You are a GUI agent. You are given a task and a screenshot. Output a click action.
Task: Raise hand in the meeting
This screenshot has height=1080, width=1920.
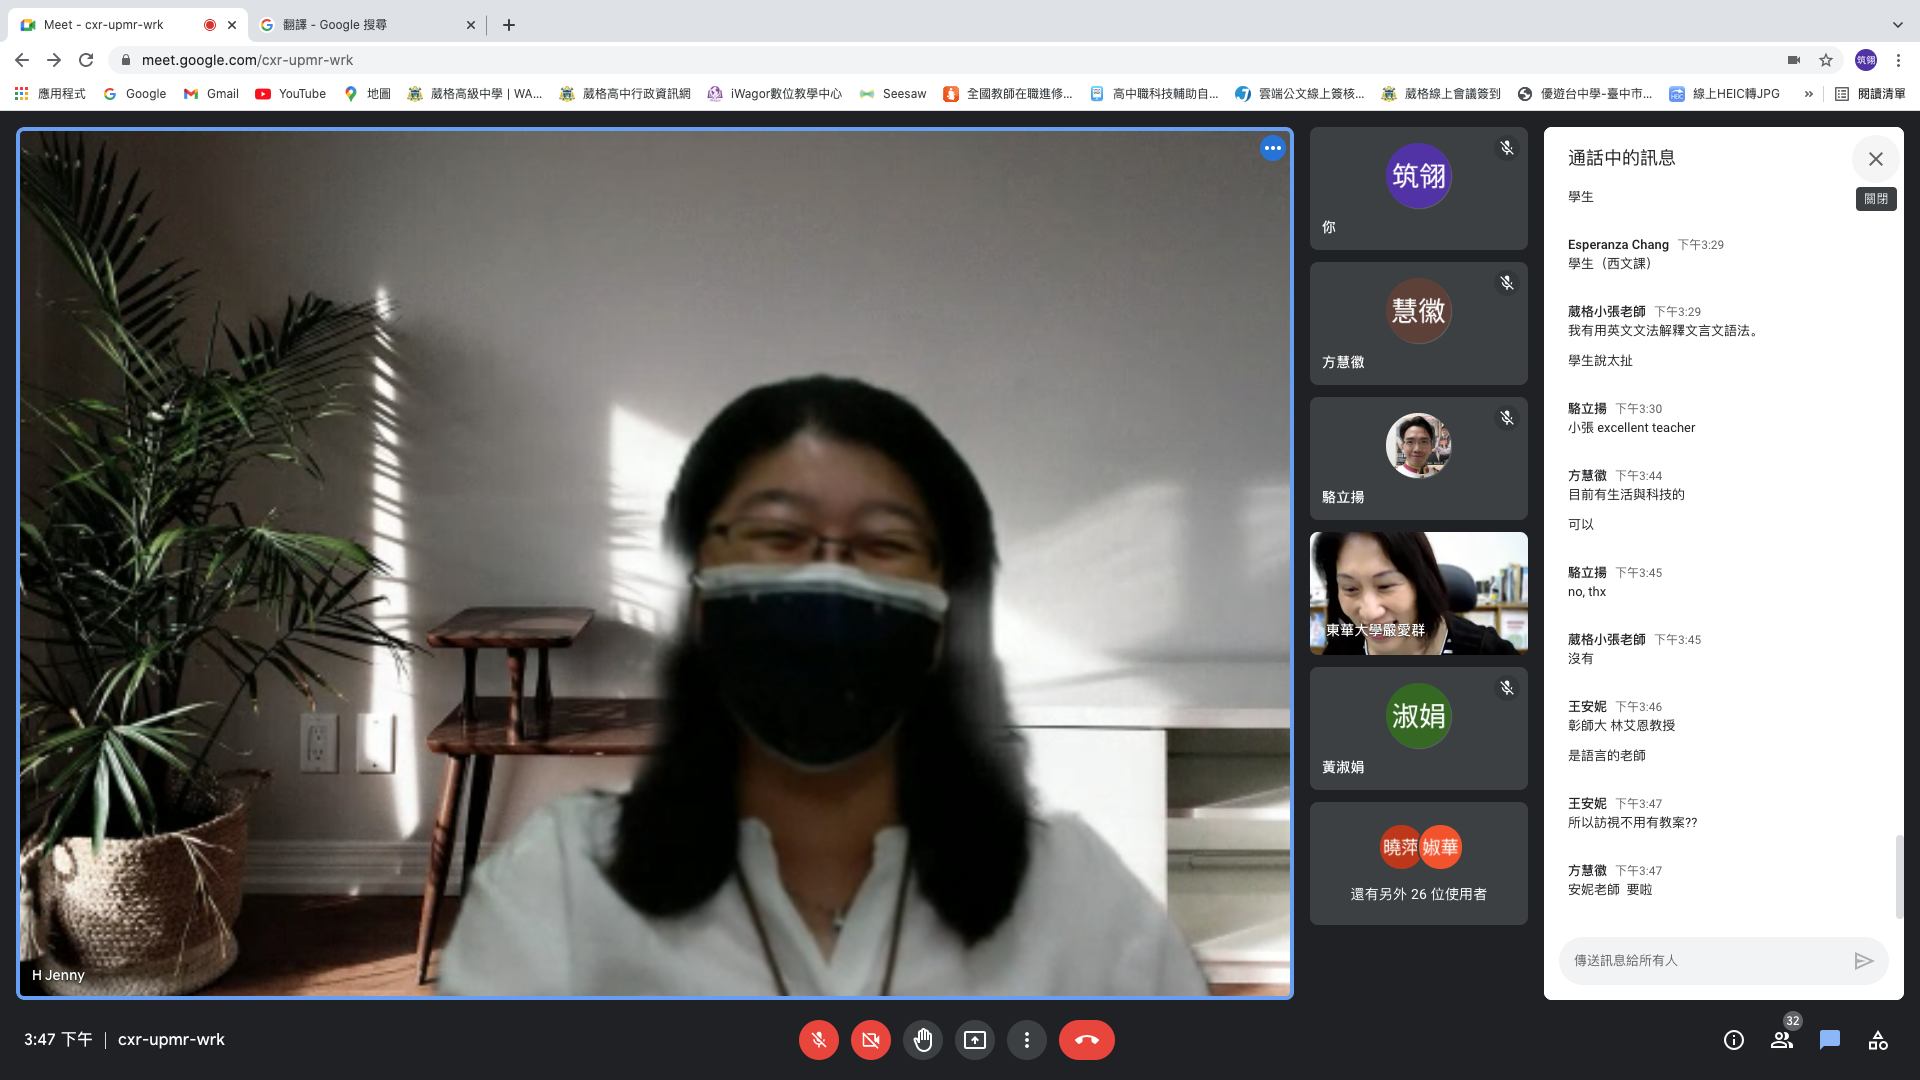pyautogui.click(x=922, y=1040)
